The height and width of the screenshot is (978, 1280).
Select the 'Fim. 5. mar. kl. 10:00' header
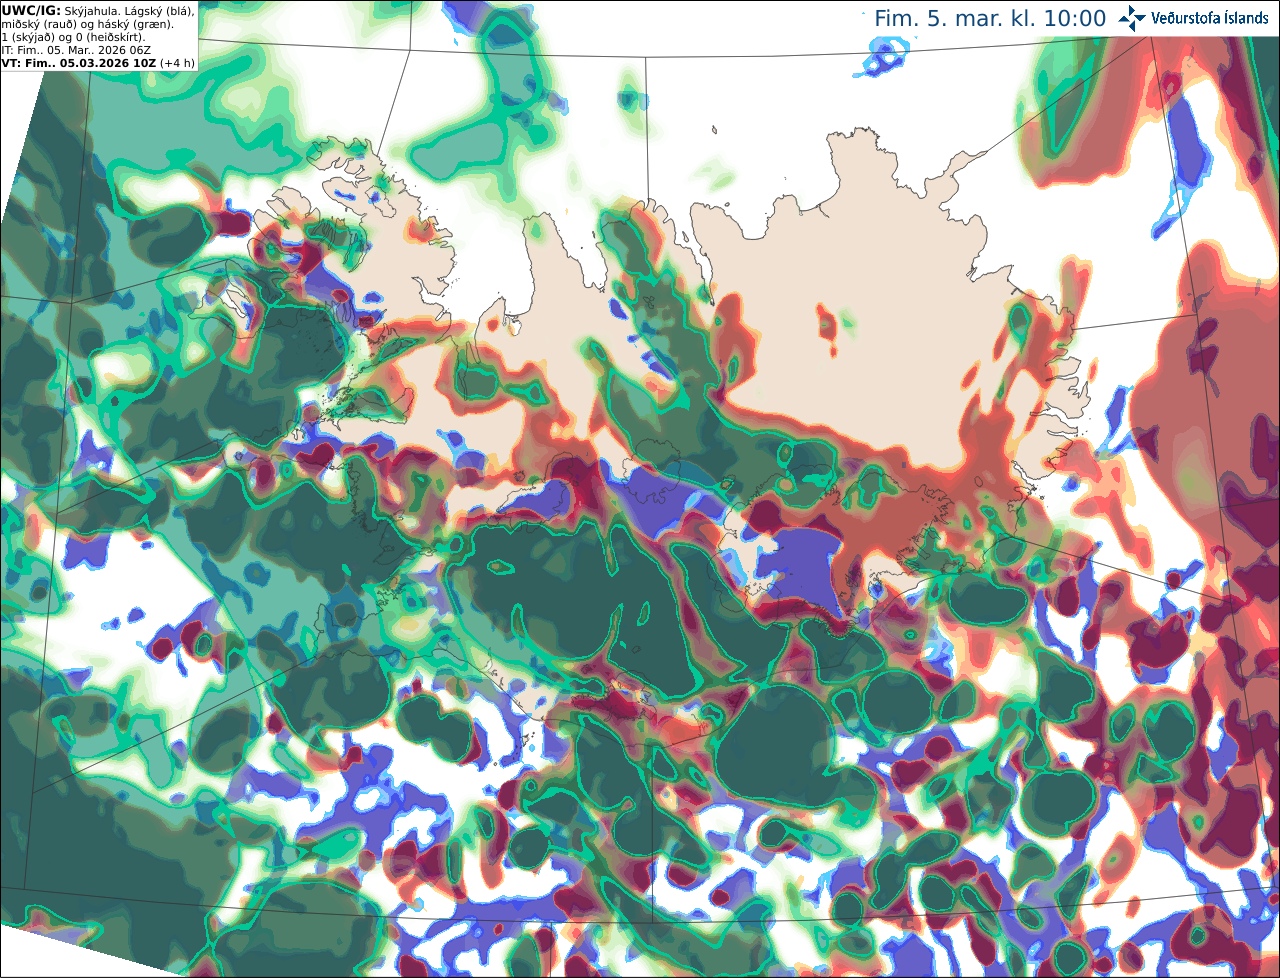point(990,19)
